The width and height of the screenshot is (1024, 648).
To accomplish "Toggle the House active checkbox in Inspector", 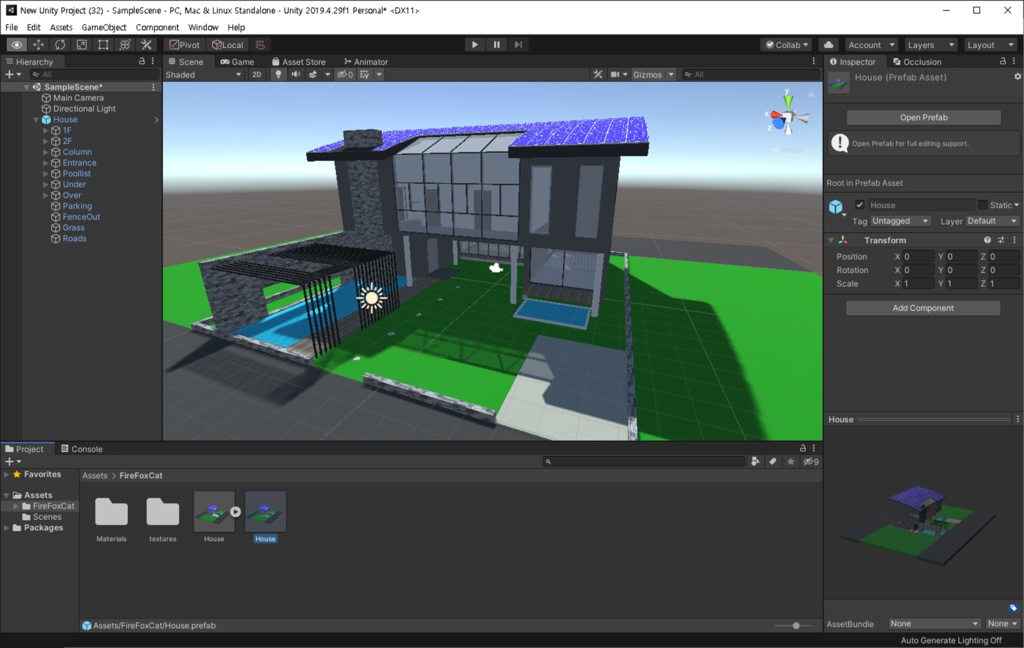I will click(860, 205).
